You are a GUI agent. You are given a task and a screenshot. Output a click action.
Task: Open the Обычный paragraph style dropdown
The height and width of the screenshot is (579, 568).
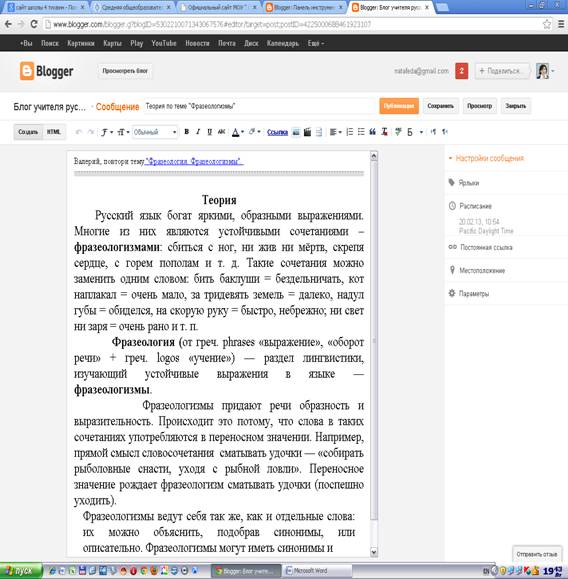[x=155, y=132]
